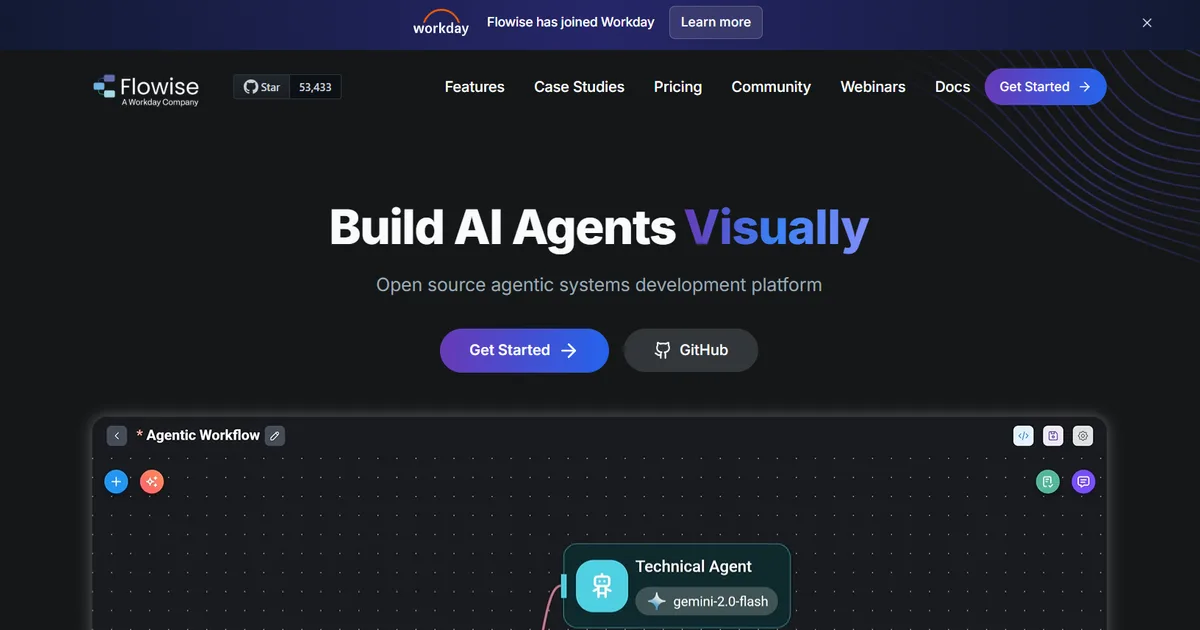This screenshot has width=1200, height=630.
Task: Click the pencil edit icon for workflow name
Action: 275,436
